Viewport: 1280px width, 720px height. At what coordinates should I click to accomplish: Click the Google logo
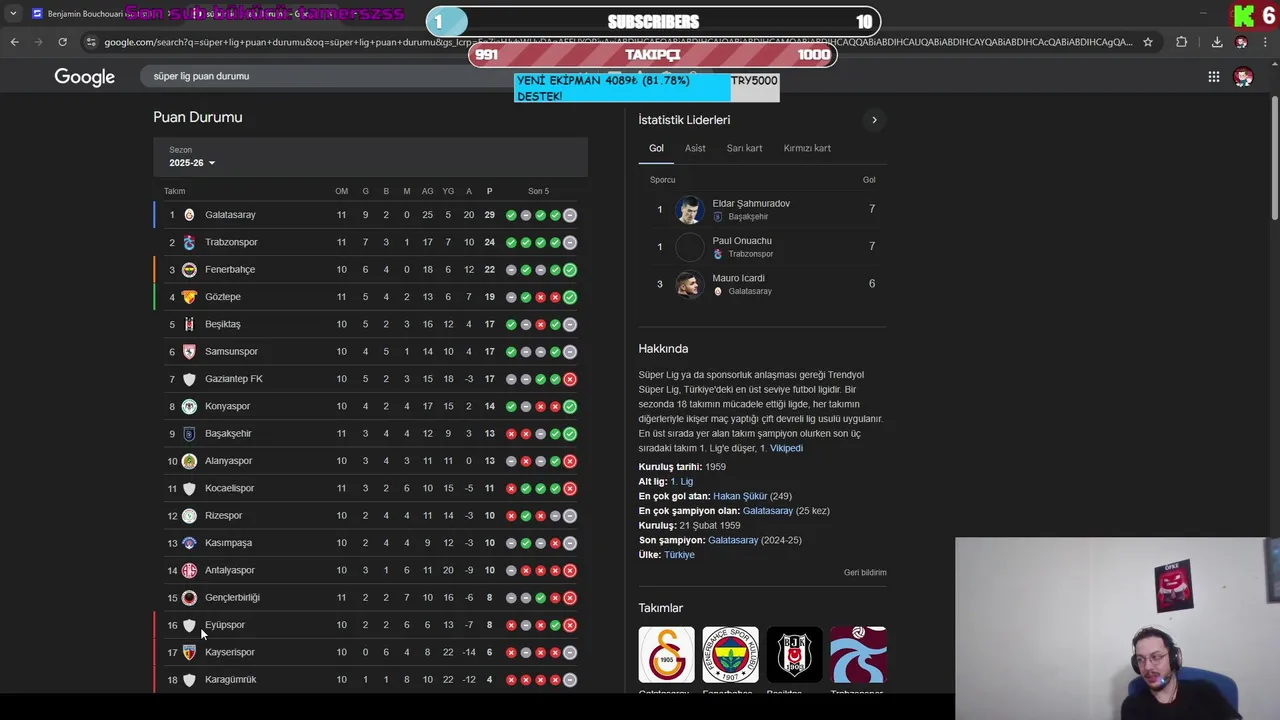pyautogui.click(x=84, y=77)
